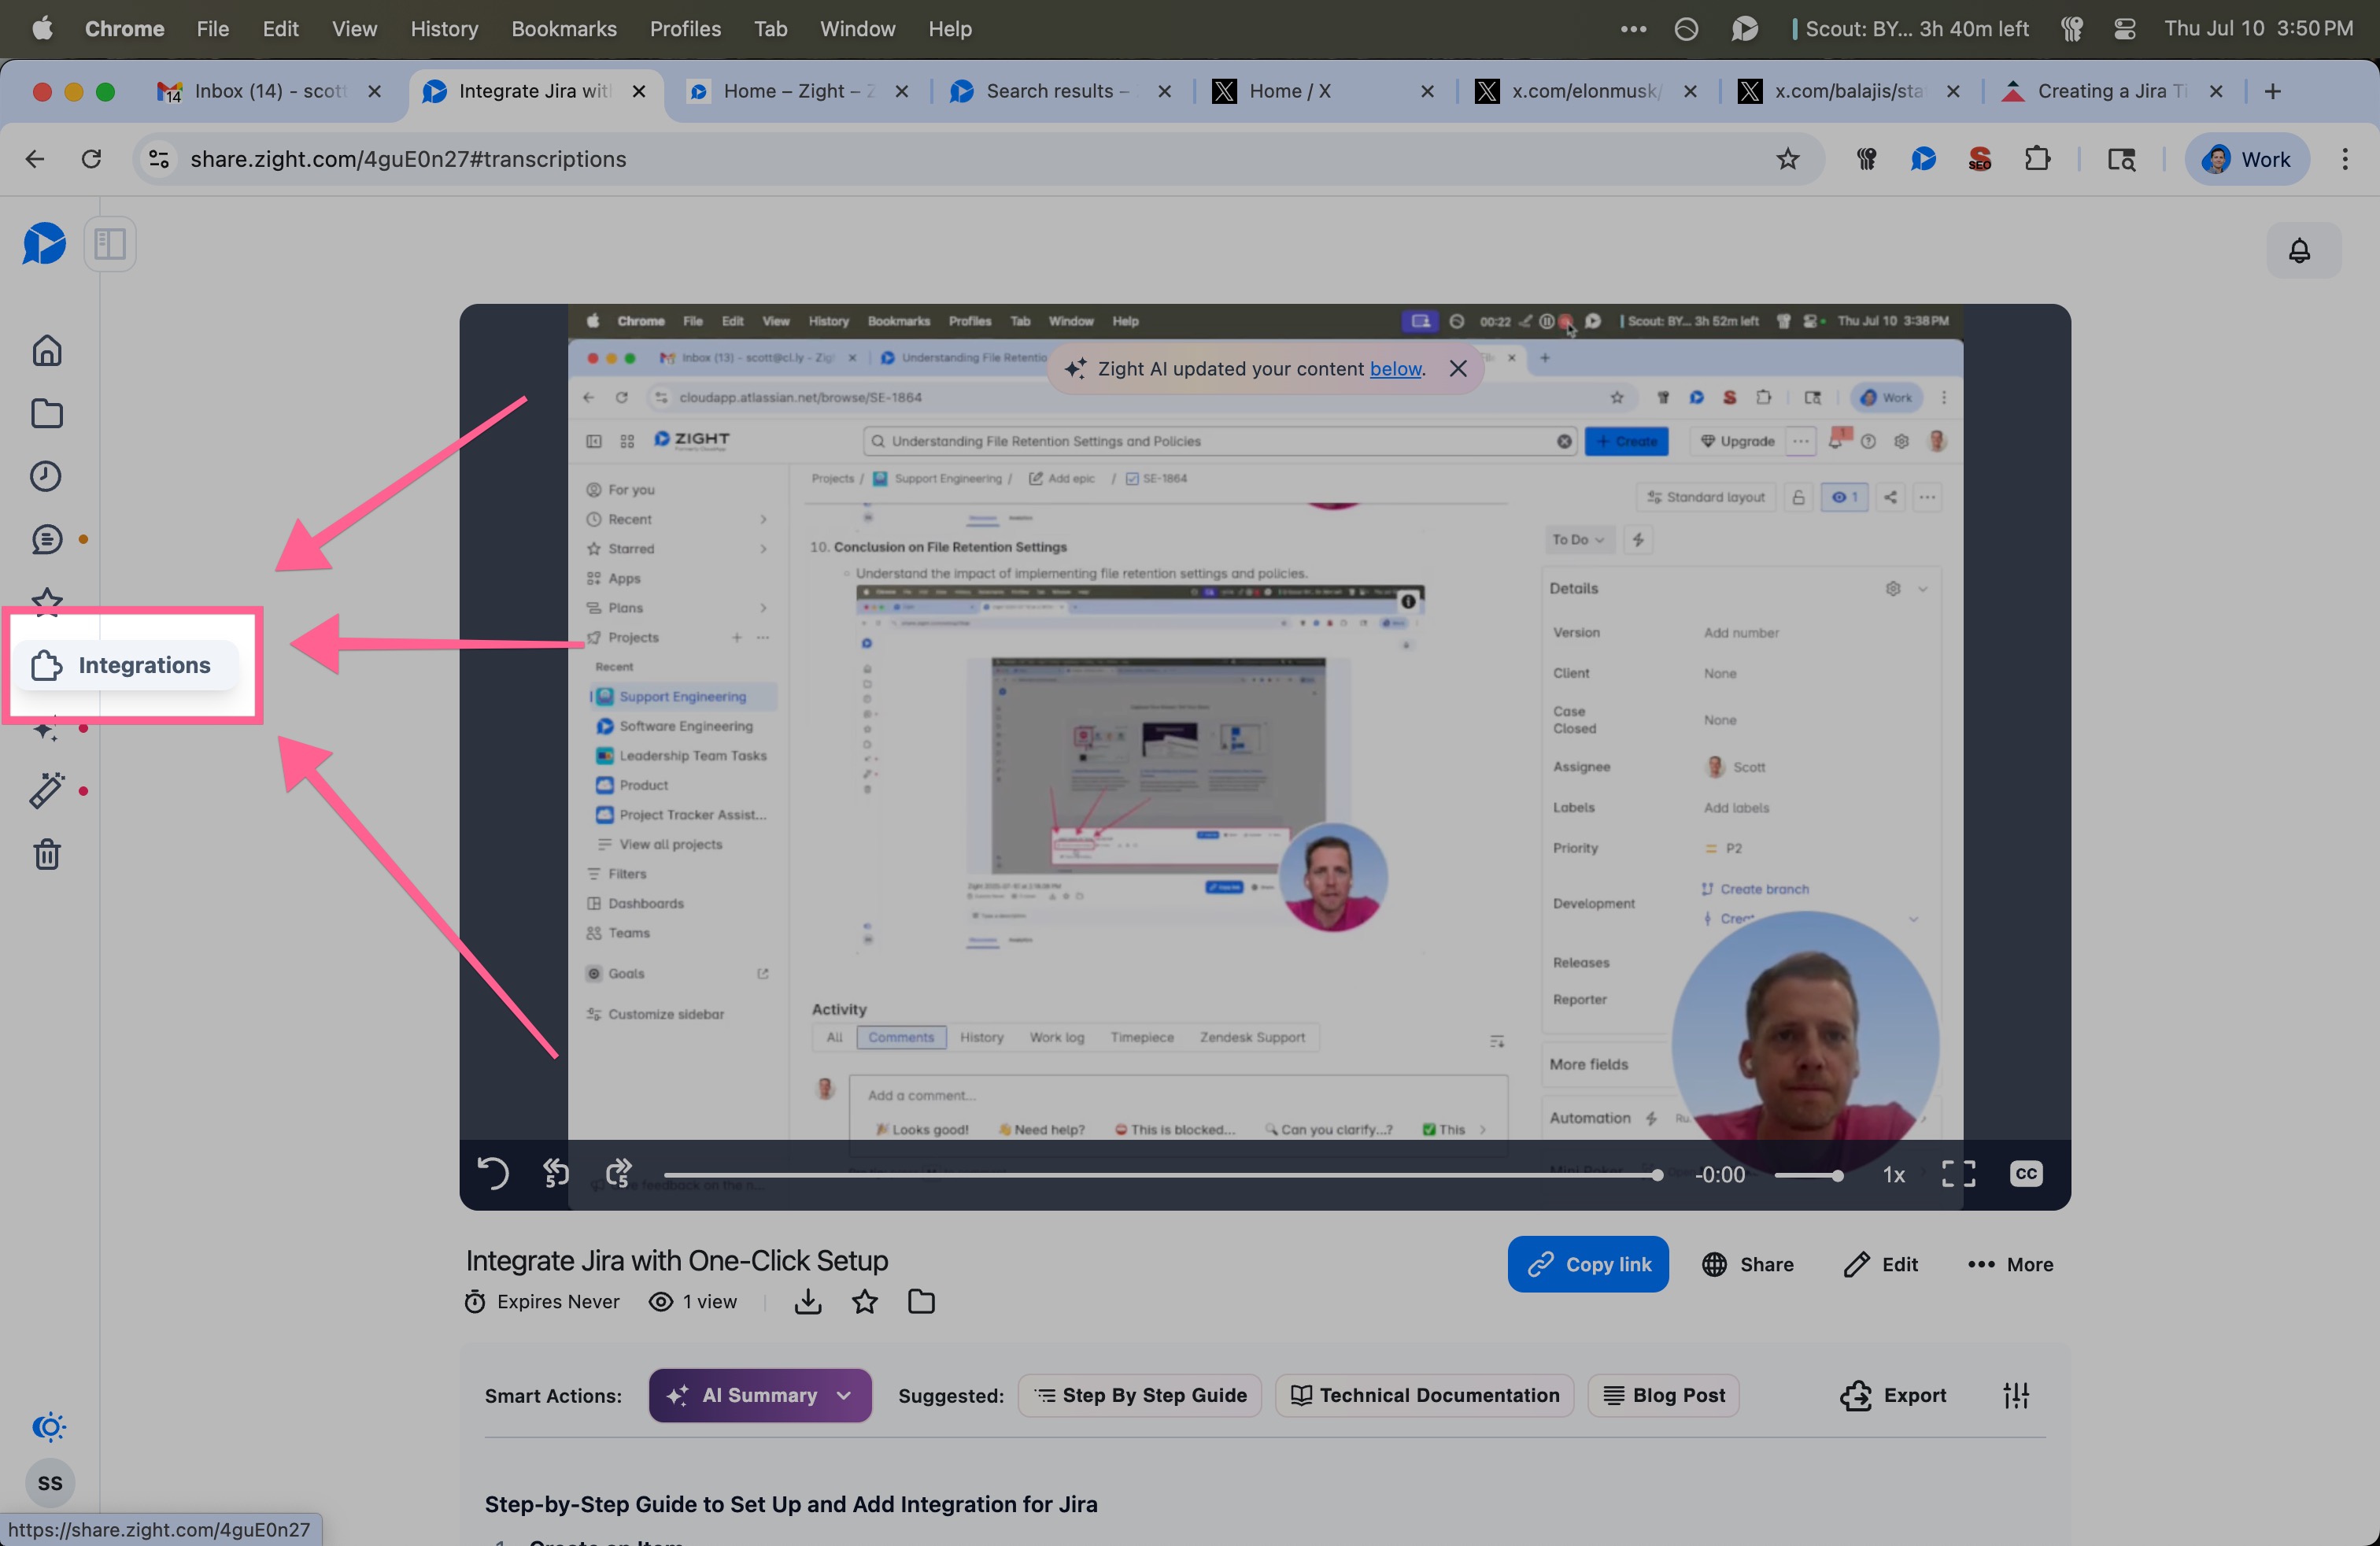Open the More options menu
Image resolution: width=2380 pixels, height=1546 pixels.
pyautogui.click(x=2010, y=1264)
